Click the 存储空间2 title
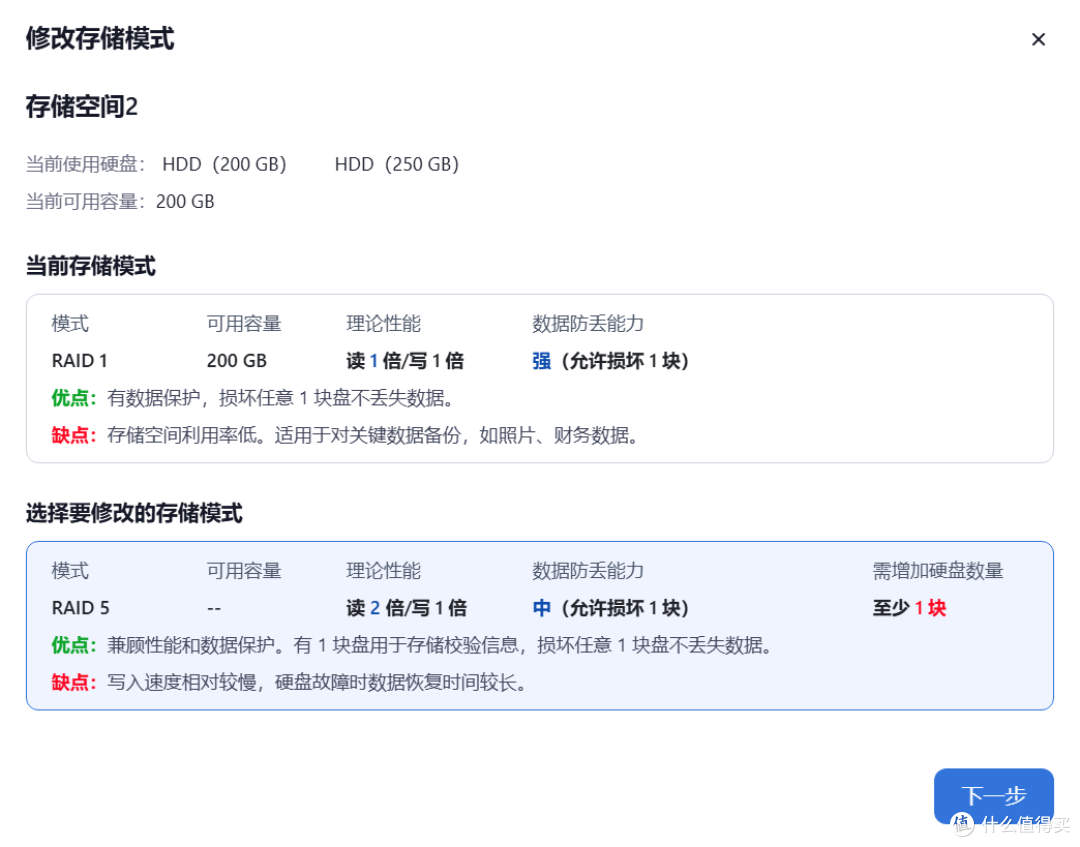Viewport: 1080px width, 847px height. point(82,106)
